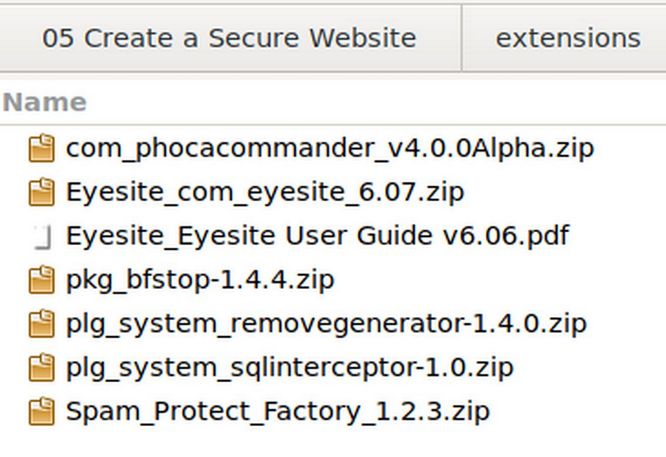Sort files by the Name column header
Viewport: 666px width, 457px height.
pos(45,102)
